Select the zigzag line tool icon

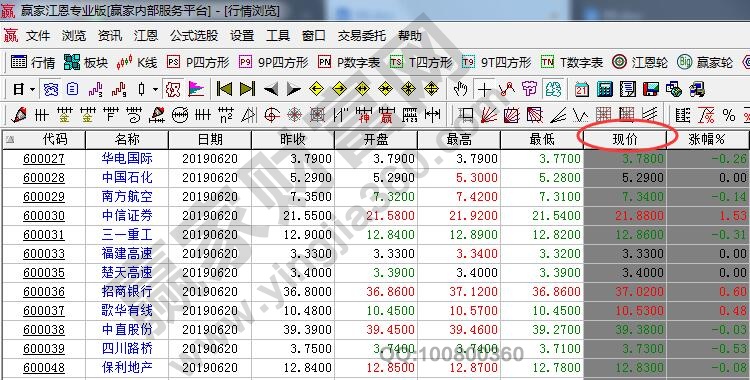pos(507,89)
